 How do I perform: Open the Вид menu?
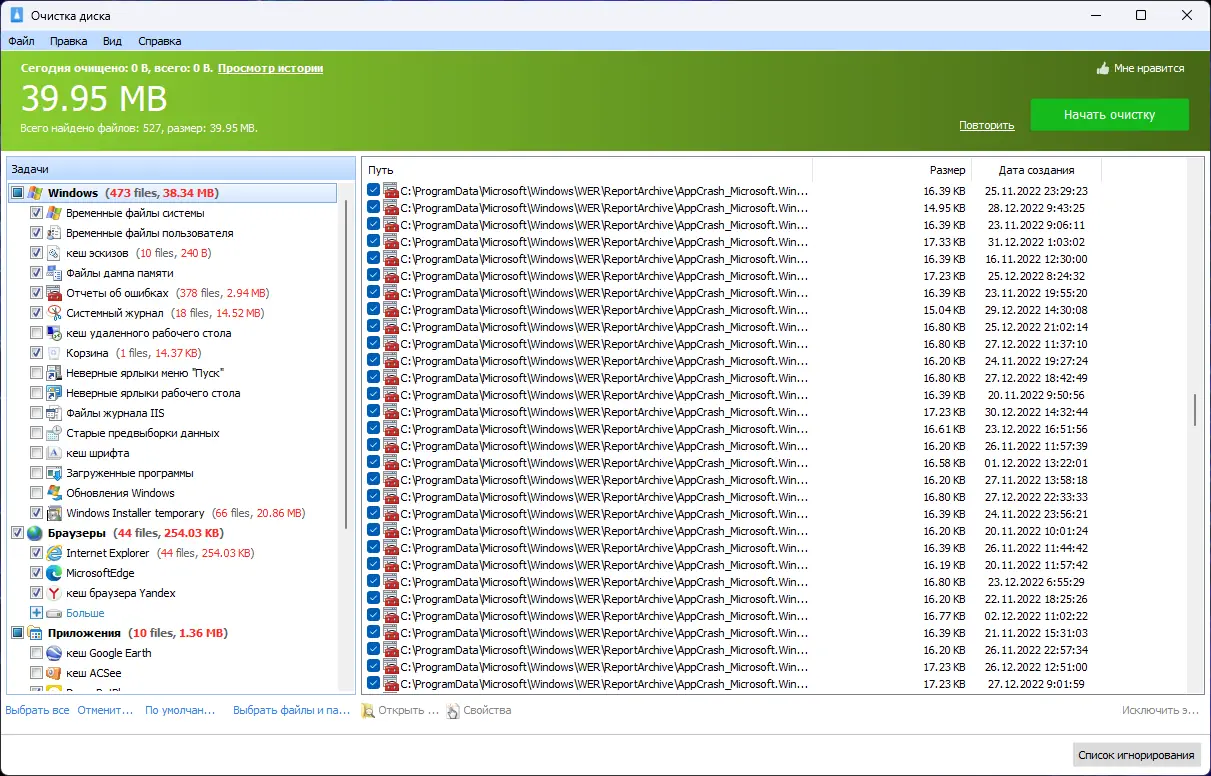112,41
